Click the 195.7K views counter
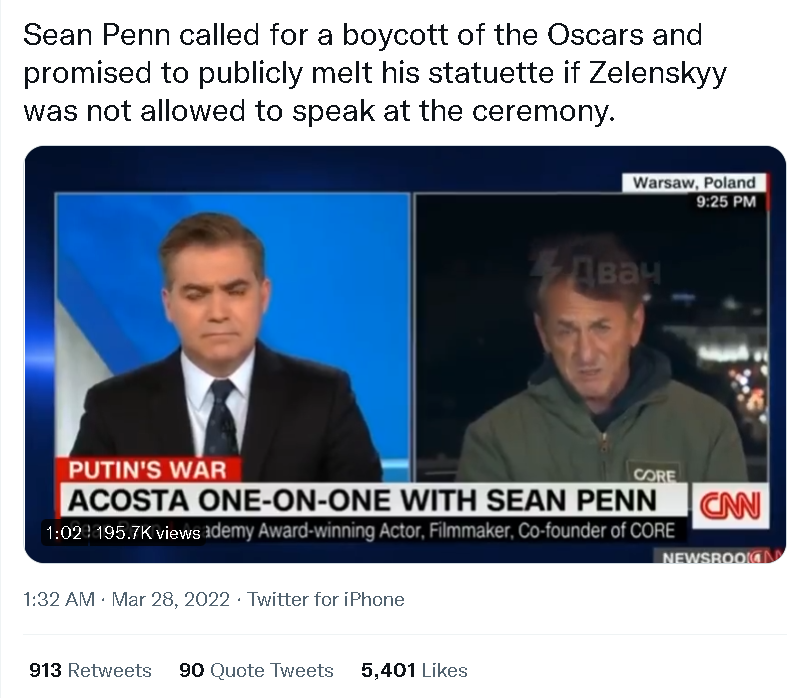The width and height of the screenshot is (807, 698). tap(151, 533)
